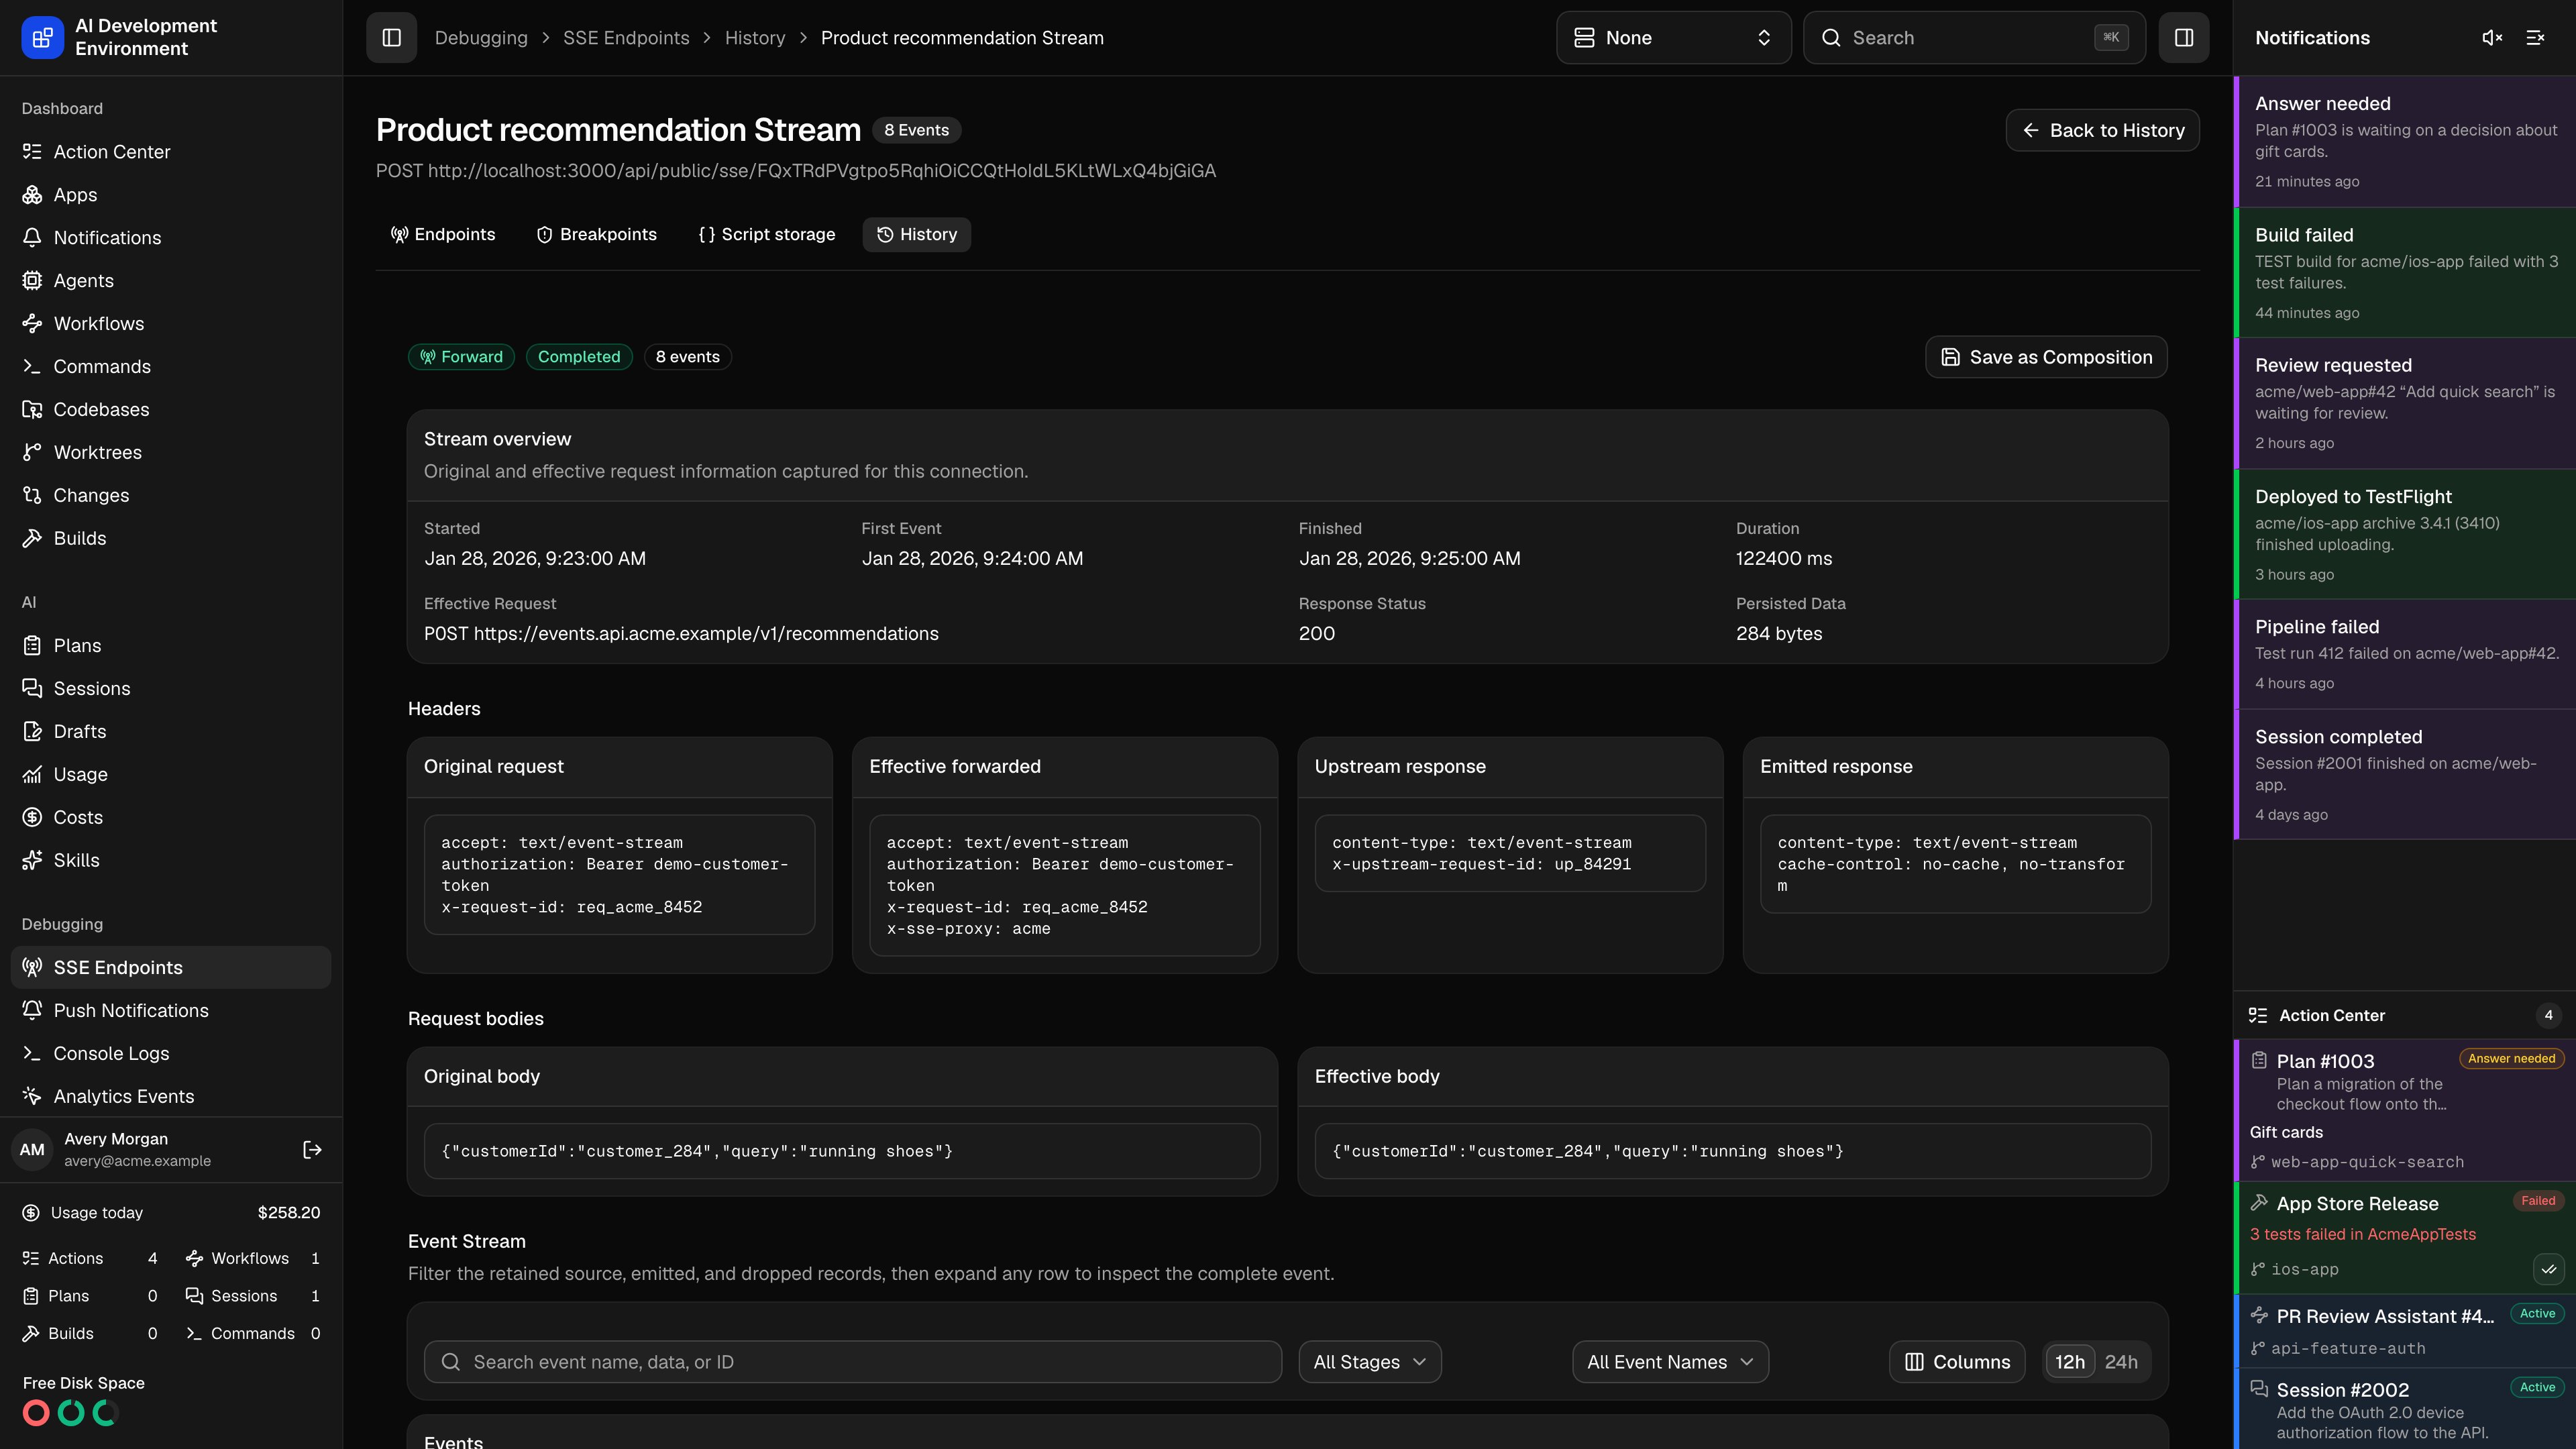Viewport: 2576px width, 1449px height.
Task: Mute notifications with the speaker icon
Action: (x=2492, y=38)
